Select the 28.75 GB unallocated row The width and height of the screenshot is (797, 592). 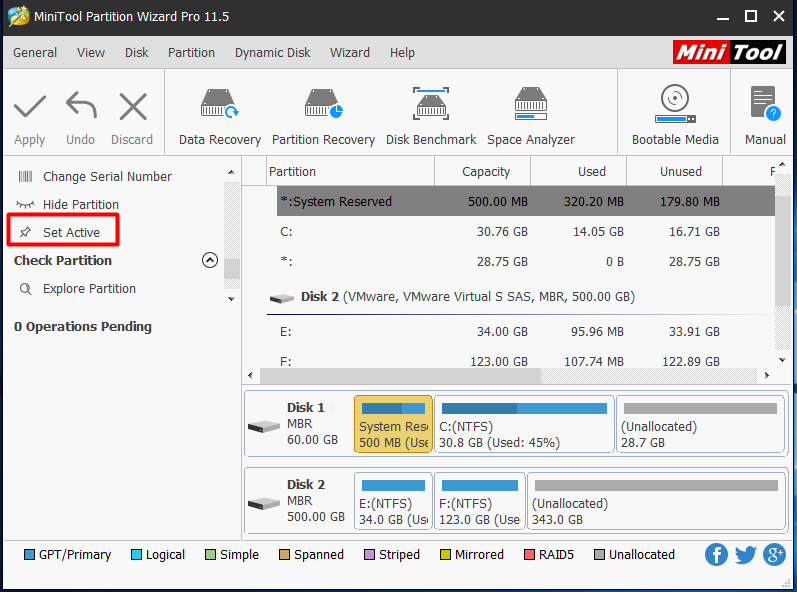point(526,262)
